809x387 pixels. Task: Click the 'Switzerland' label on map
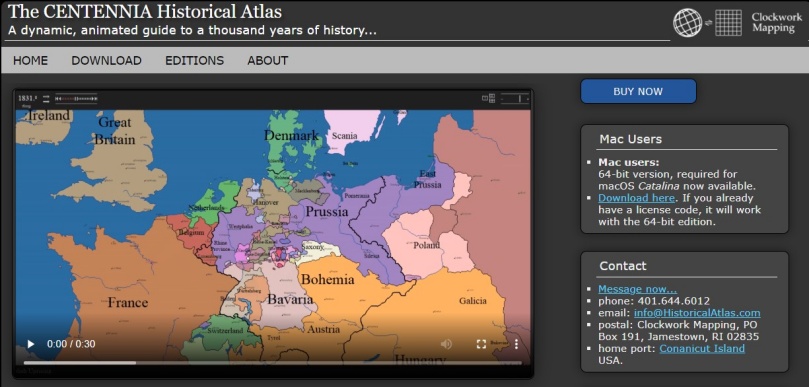225,331
